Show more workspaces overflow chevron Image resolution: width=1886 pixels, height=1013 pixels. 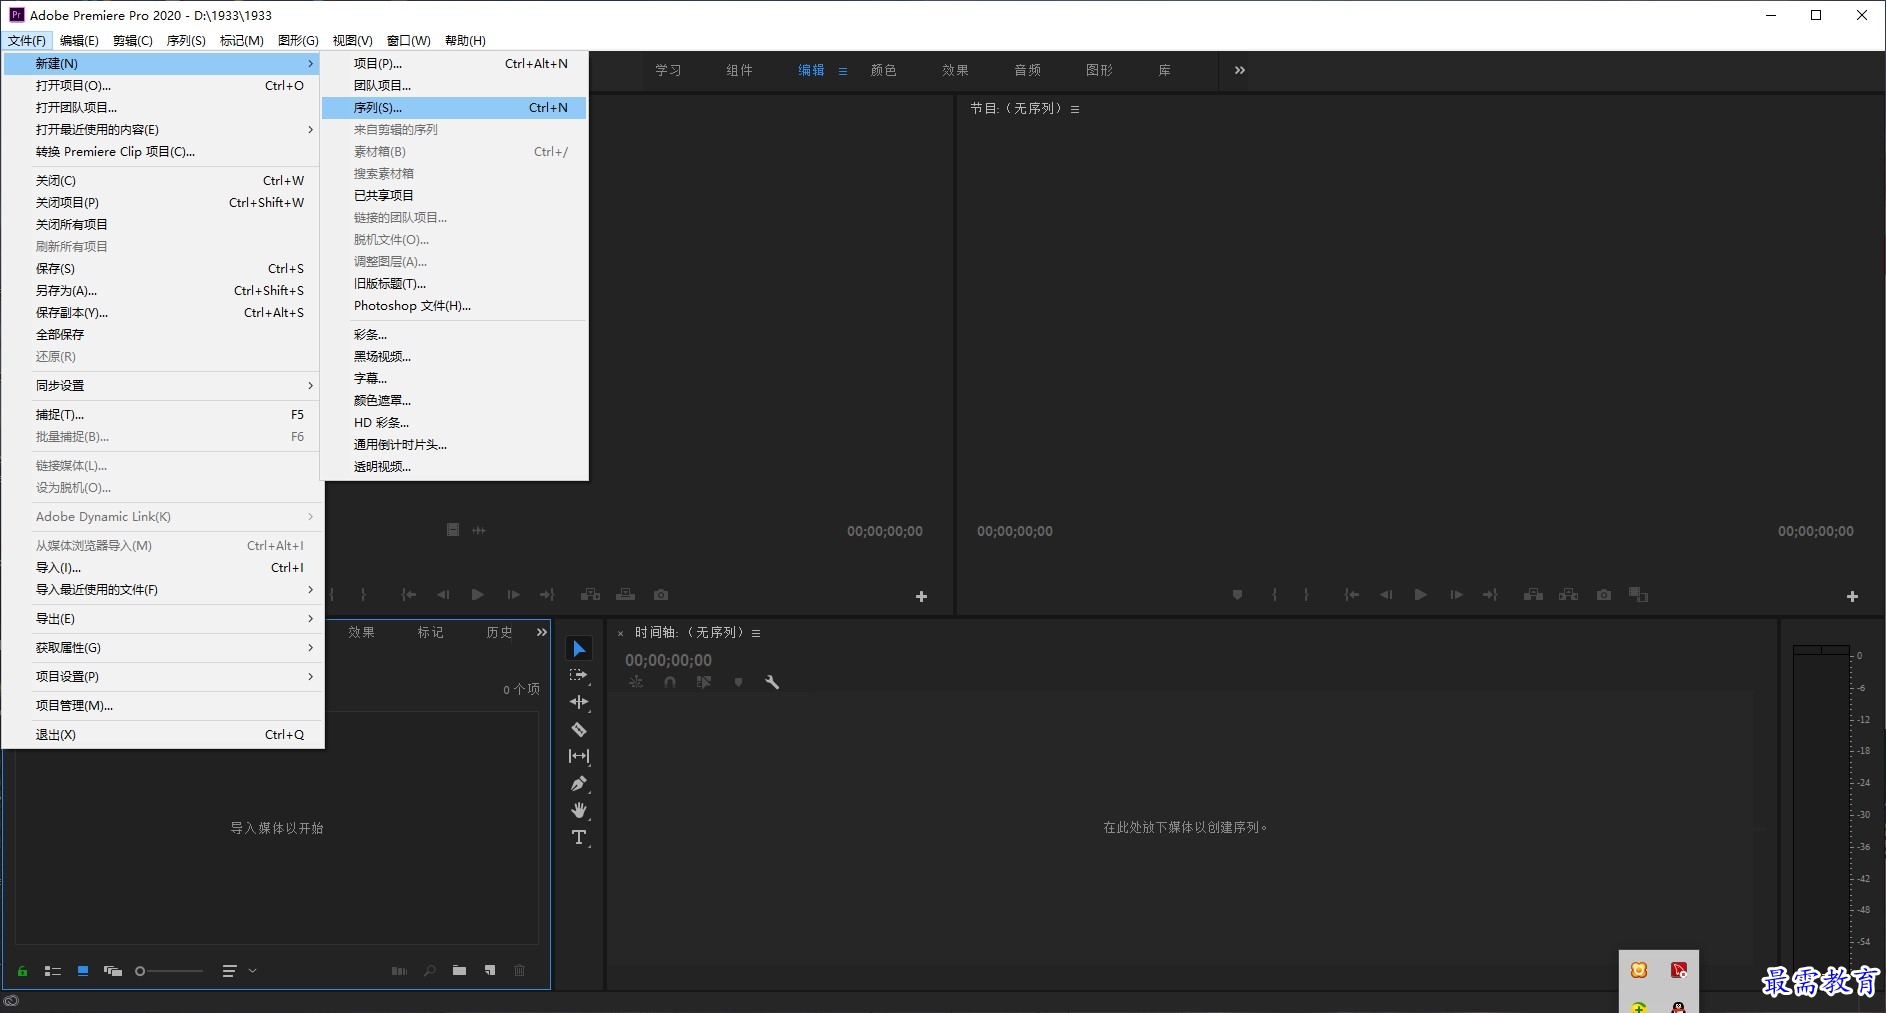[1240, 70]
